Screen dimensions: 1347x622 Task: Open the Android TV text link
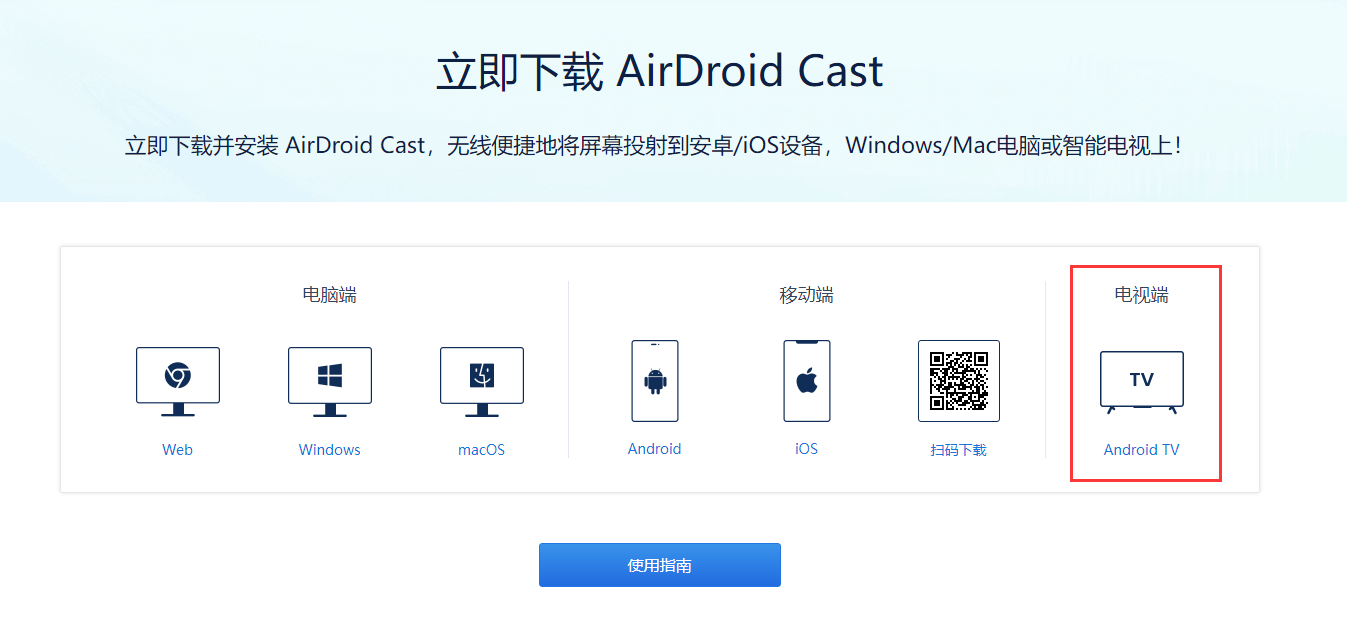1142,450
